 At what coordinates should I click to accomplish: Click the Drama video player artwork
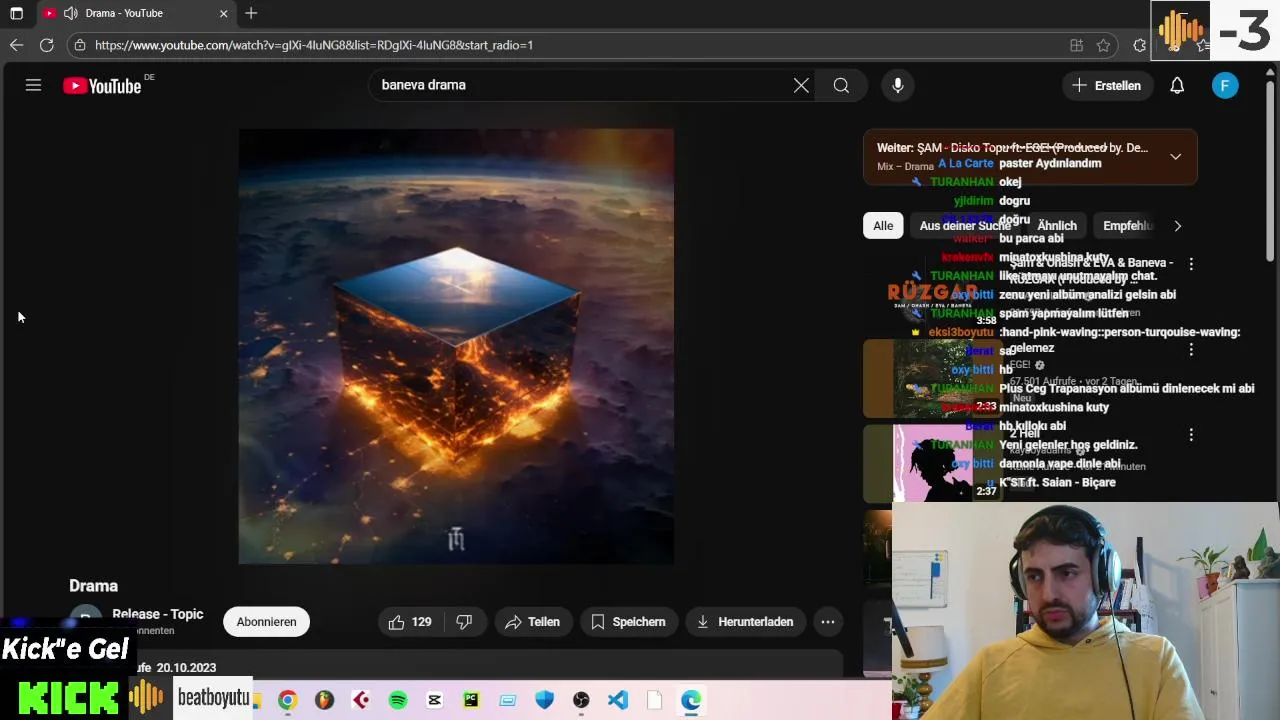tap(456, 346)
